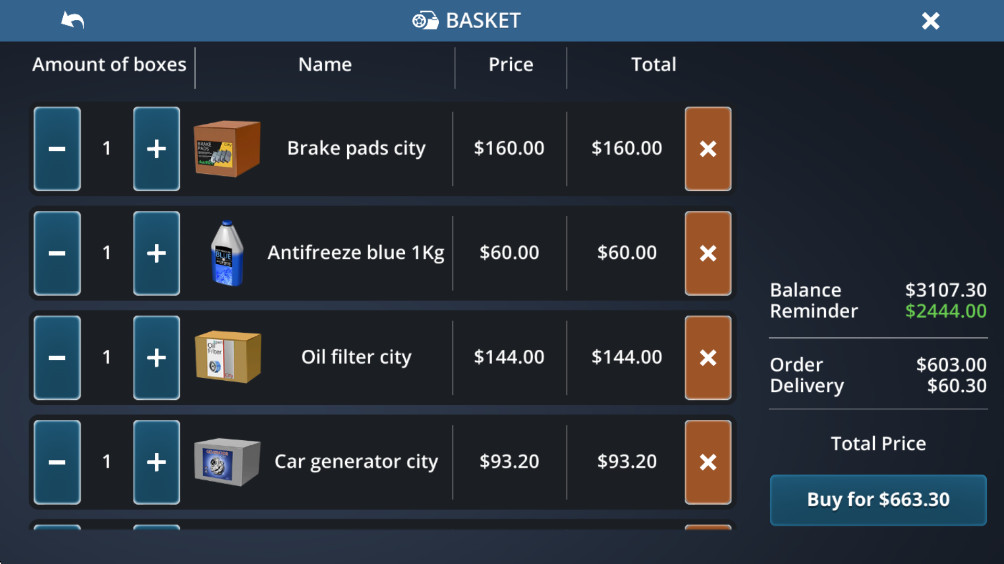The width and height of the screenshot is (1004, 564).
Task: Increase Antifreeze blue 1Kg box amount
Action: tap(156, 253)
